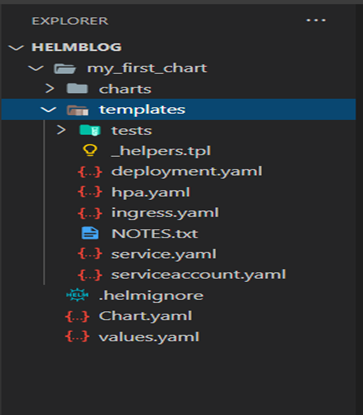
Task: Expand the tests folder chevron
Action: coord(61,130)
